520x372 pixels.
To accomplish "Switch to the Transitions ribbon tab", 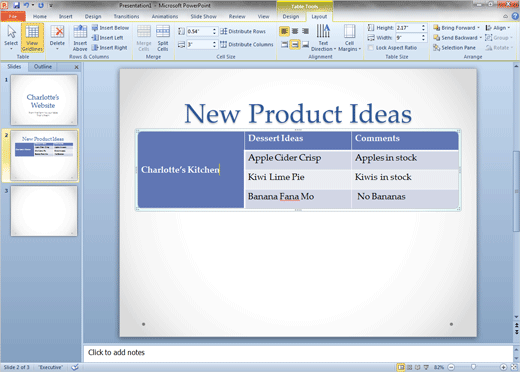I will [x=126, y=16].
